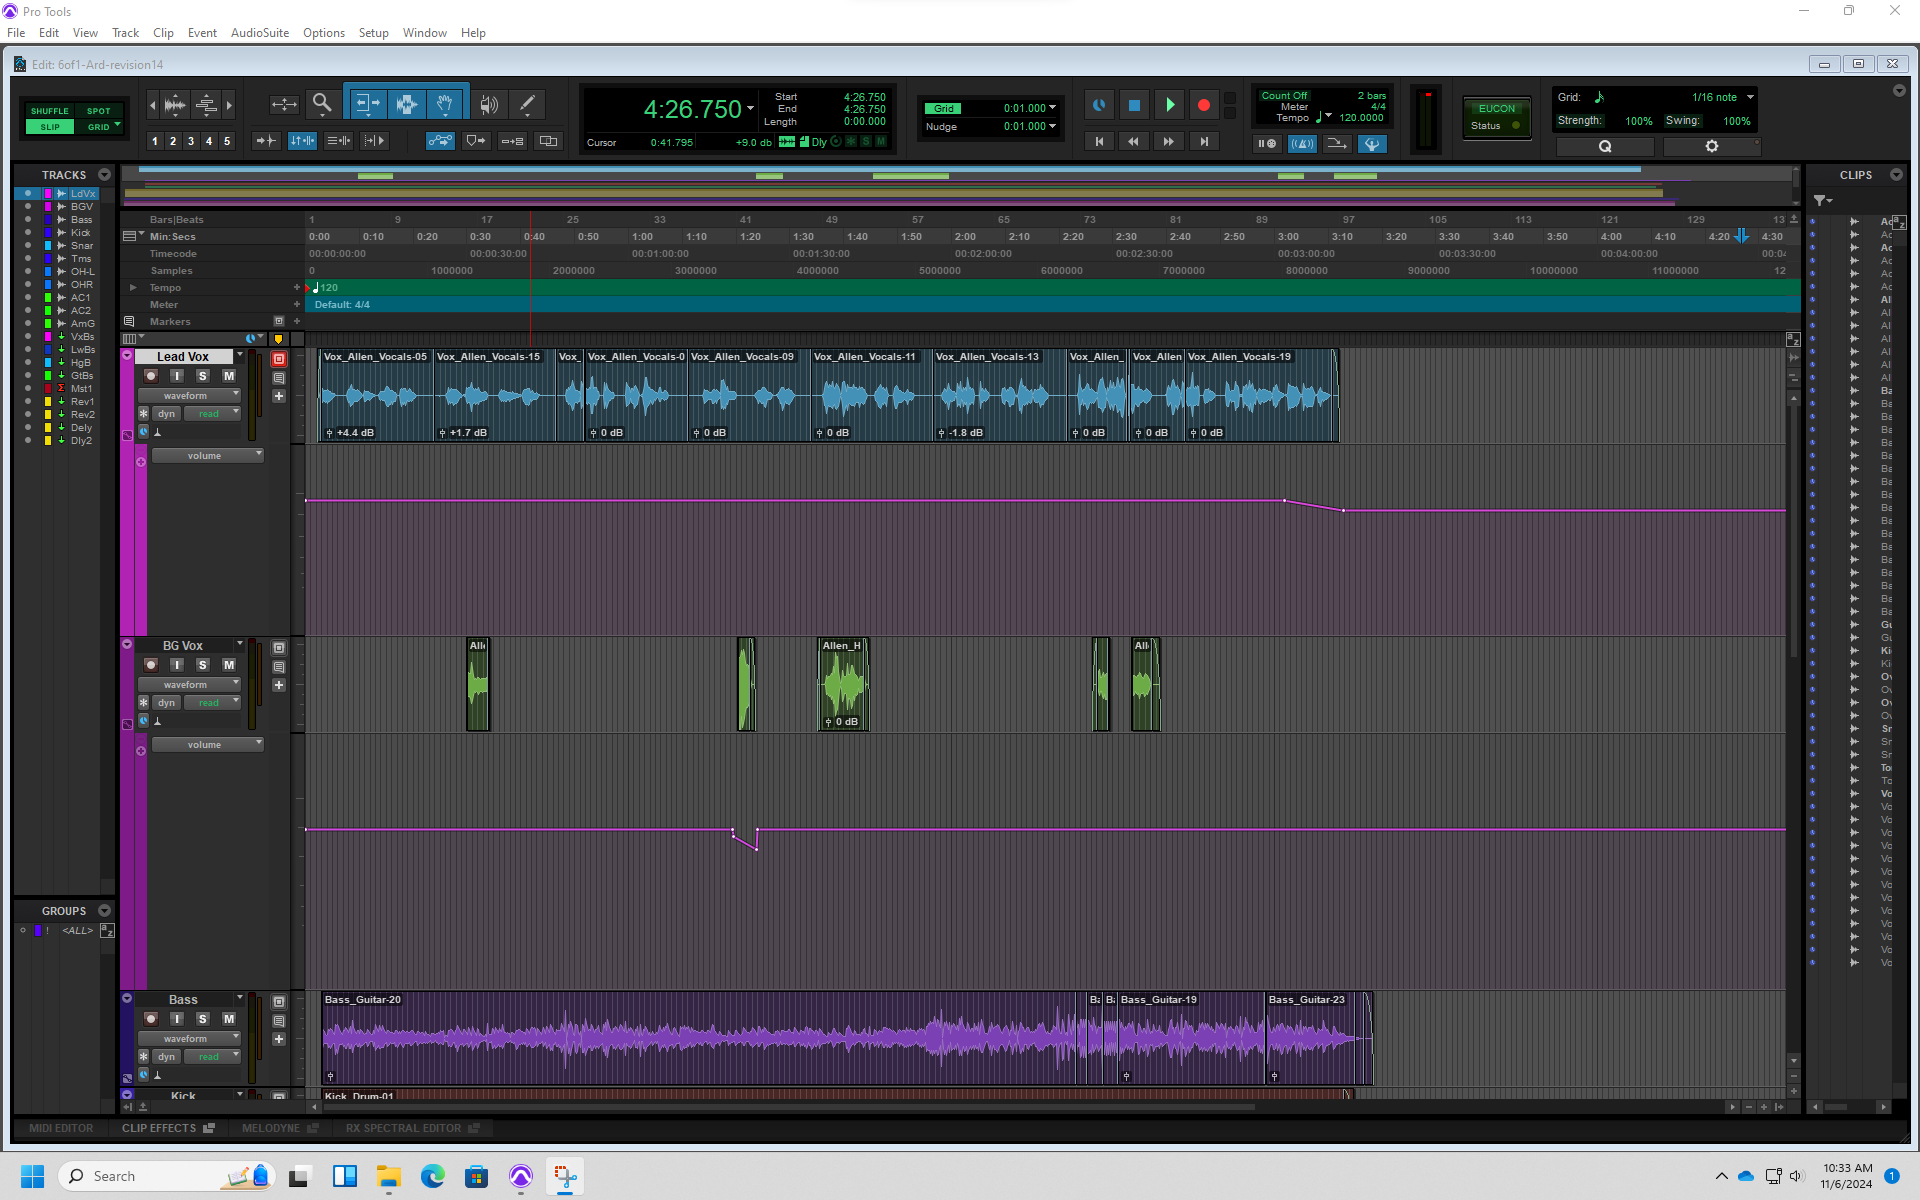1920x1200 pixels.
Task: Mute the Lead Vox track
Action: click(x=229, y=376)
